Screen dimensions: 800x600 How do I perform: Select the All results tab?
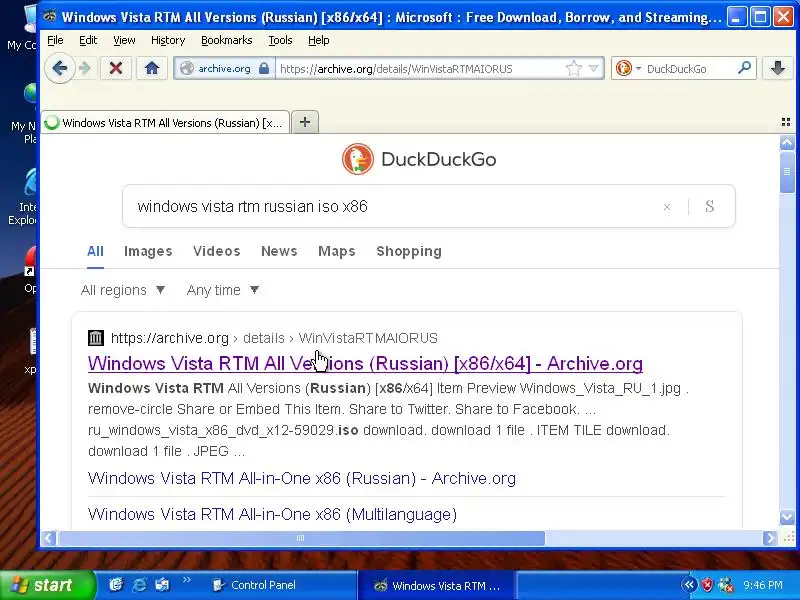click(95, 251)
